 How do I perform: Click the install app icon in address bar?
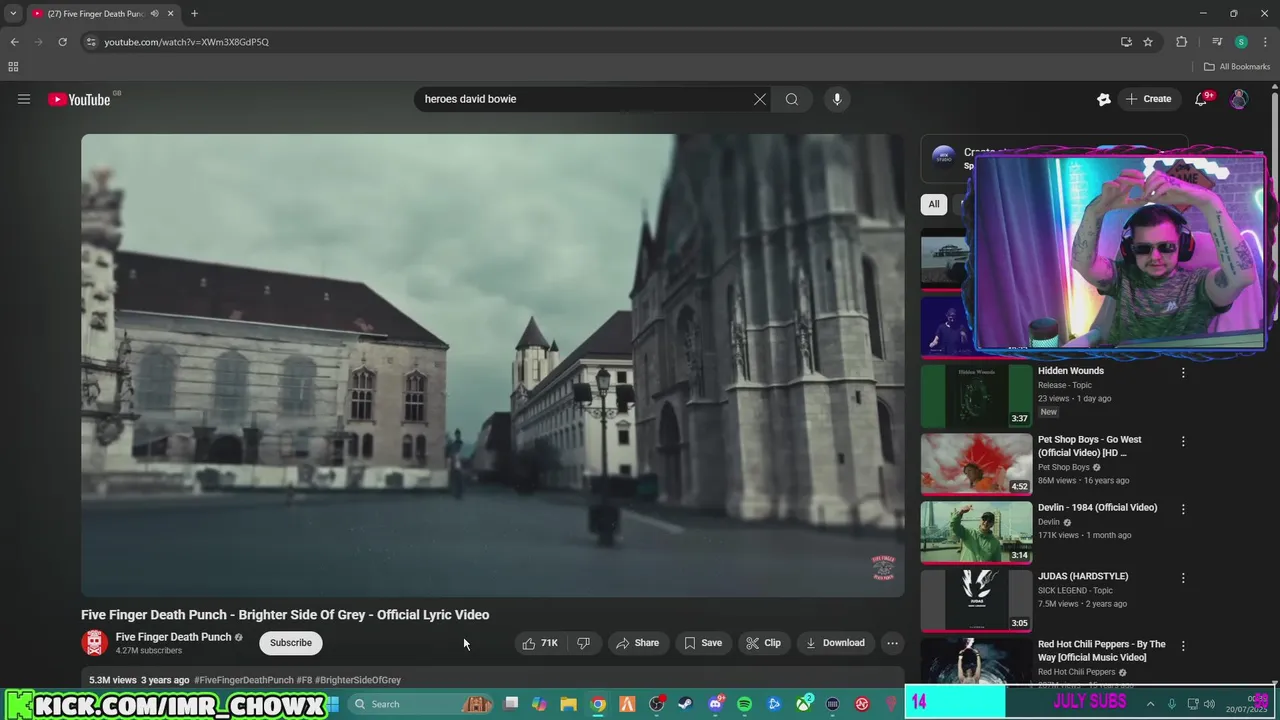click(1126, 42)
